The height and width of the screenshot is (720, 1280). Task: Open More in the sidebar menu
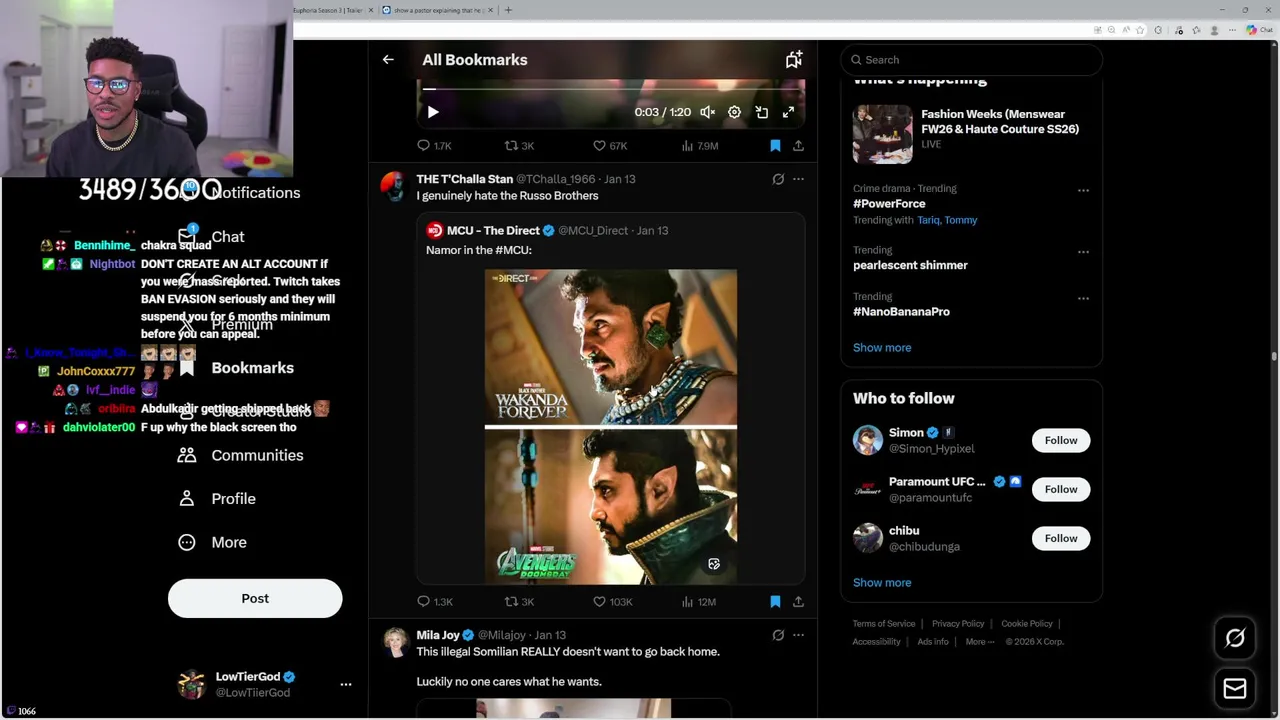tap(212, 542)
